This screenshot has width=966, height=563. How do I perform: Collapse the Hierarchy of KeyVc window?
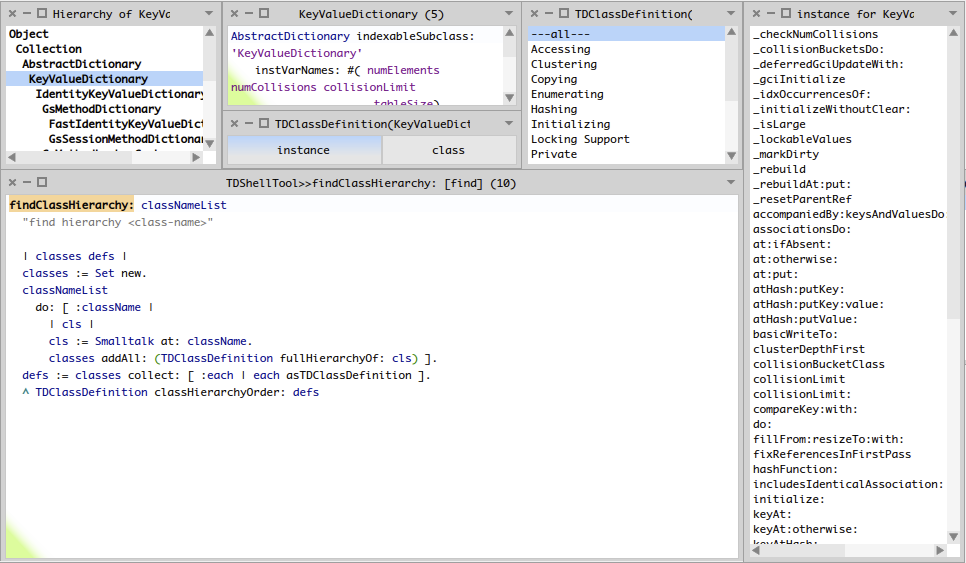[26, 13]
